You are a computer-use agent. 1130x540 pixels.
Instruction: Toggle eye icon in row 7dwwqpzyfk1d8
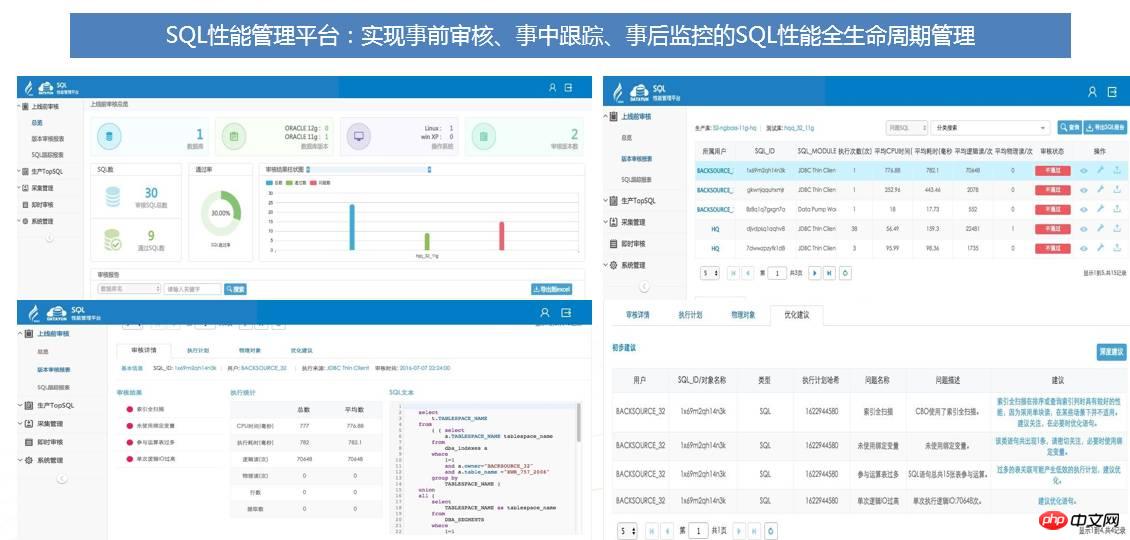click(1083, 248)
